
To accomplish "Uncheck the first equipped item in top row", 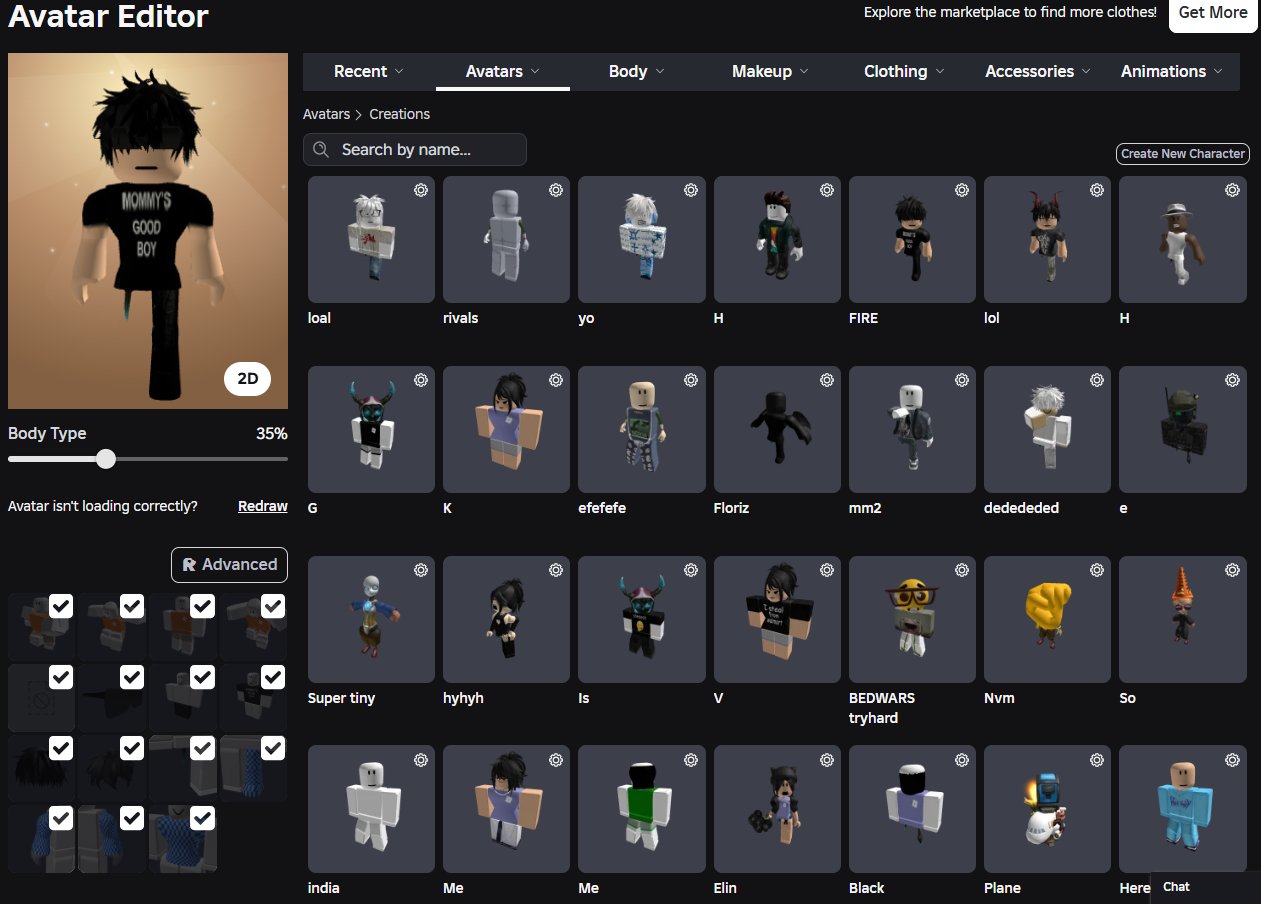I will (61, 606).
